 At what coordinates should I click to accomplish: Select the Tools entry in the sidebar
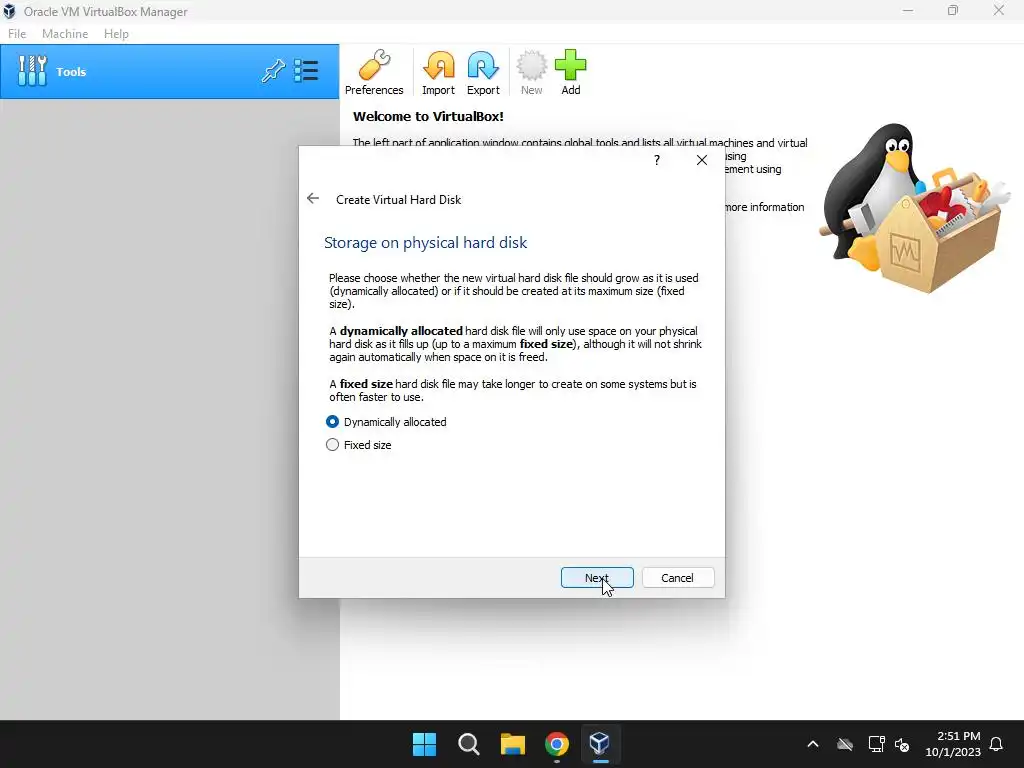pos(170,72)
